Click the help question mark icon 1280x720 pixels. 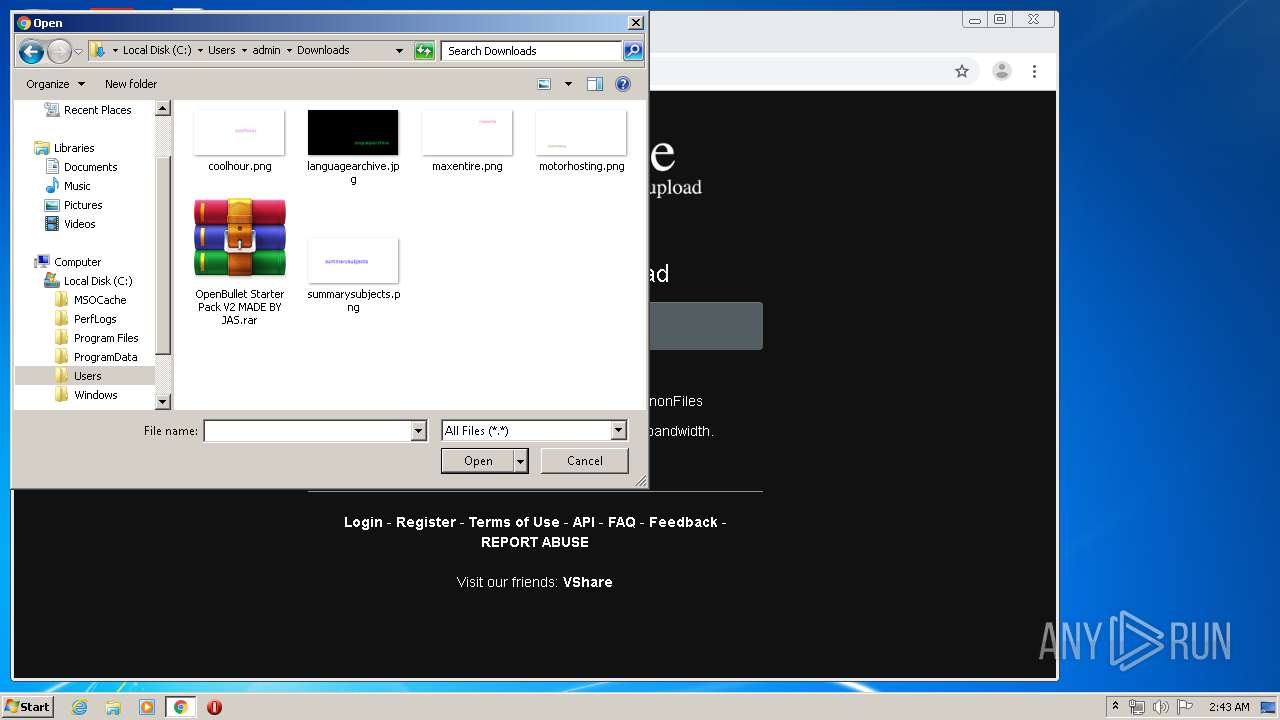[623, 84]
